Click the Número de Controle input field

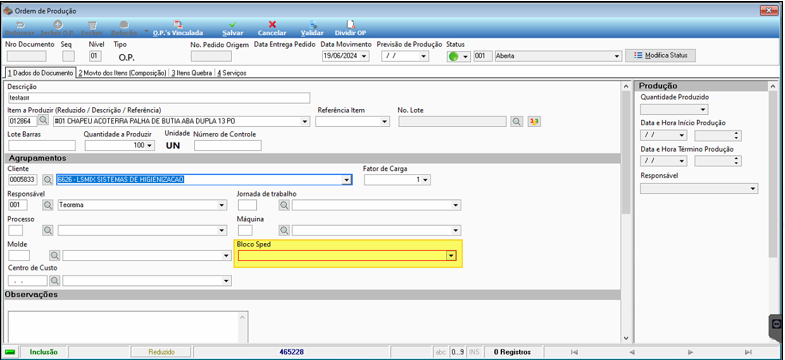tap(228, 145)
